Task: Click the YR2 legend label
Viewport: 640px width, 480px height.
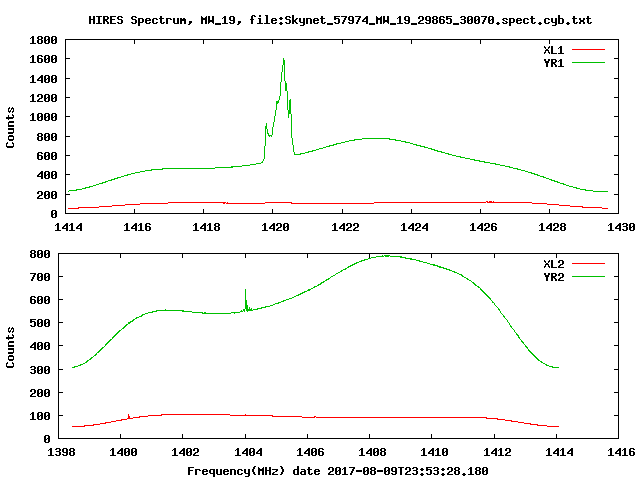Action: coord(553,277)
